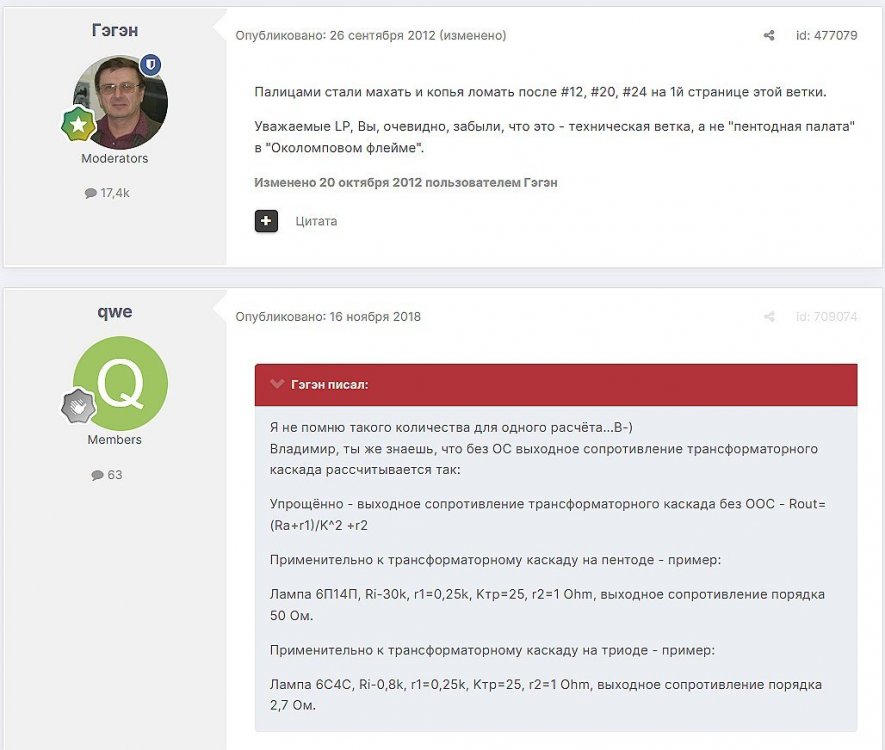Toggle the plus multiquote button
Image resolution: width=885 pixels, height=750 pixels.
(266, 221)
